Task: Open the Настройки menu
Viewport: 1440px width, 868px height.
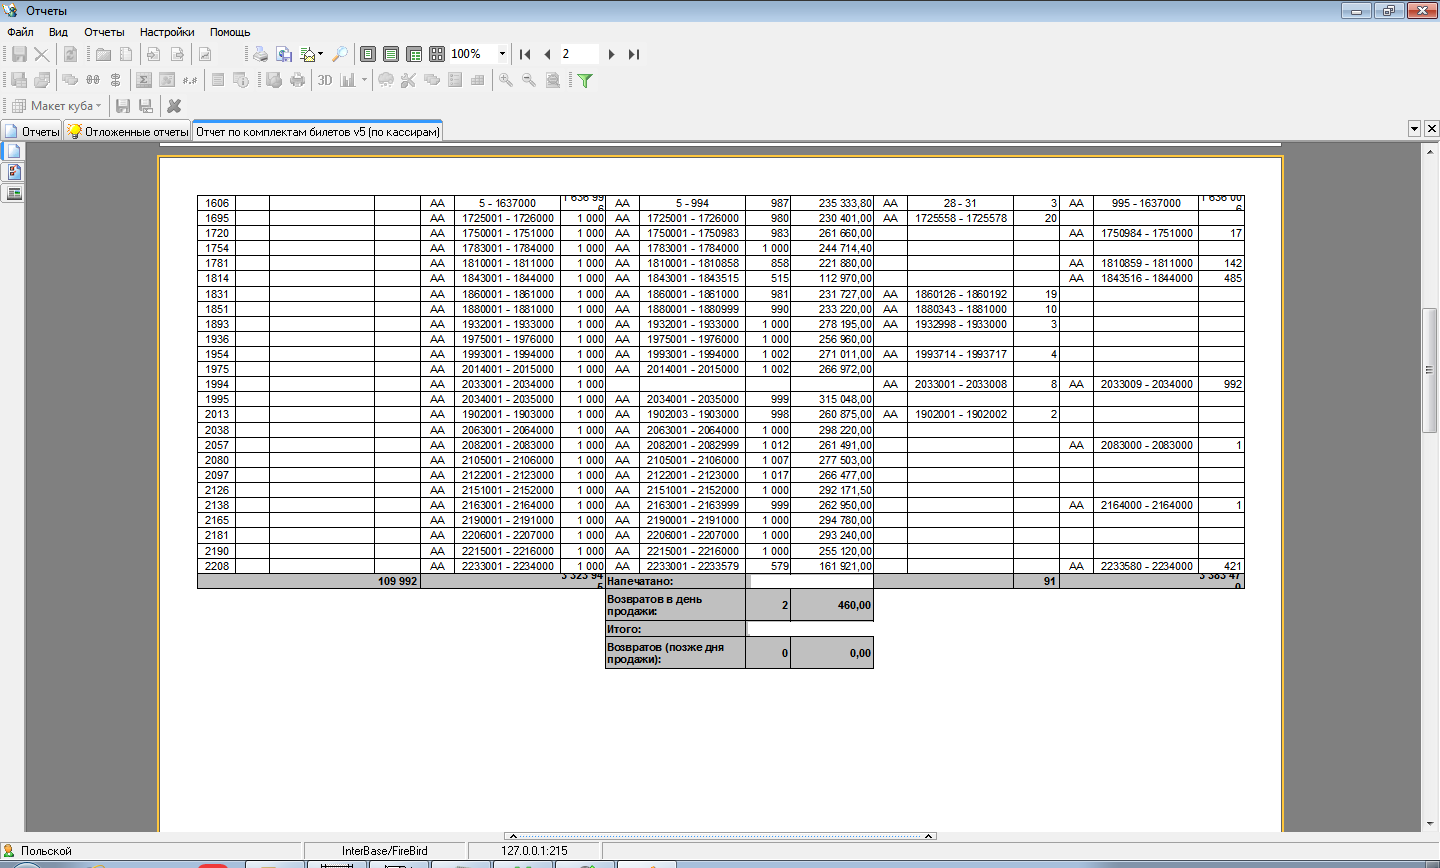Action: (x=167, y=32)
